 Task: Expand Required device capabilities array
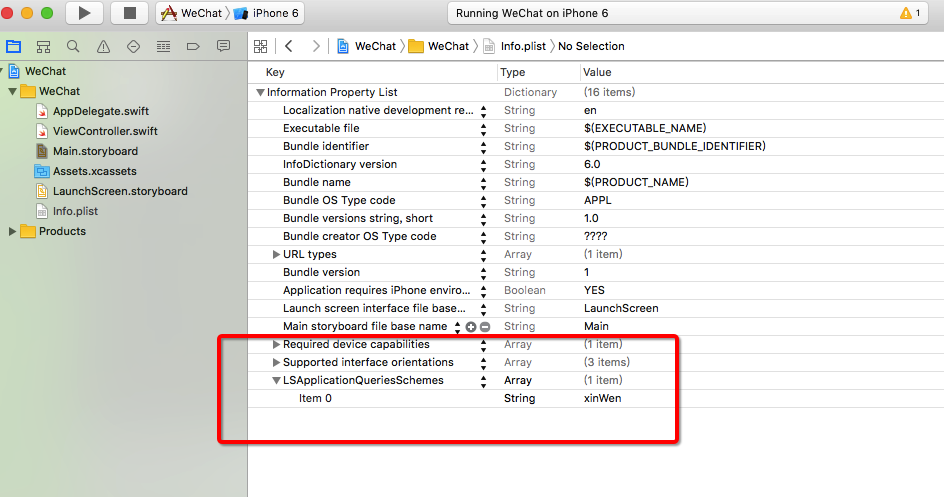click(x=276, y=345)
